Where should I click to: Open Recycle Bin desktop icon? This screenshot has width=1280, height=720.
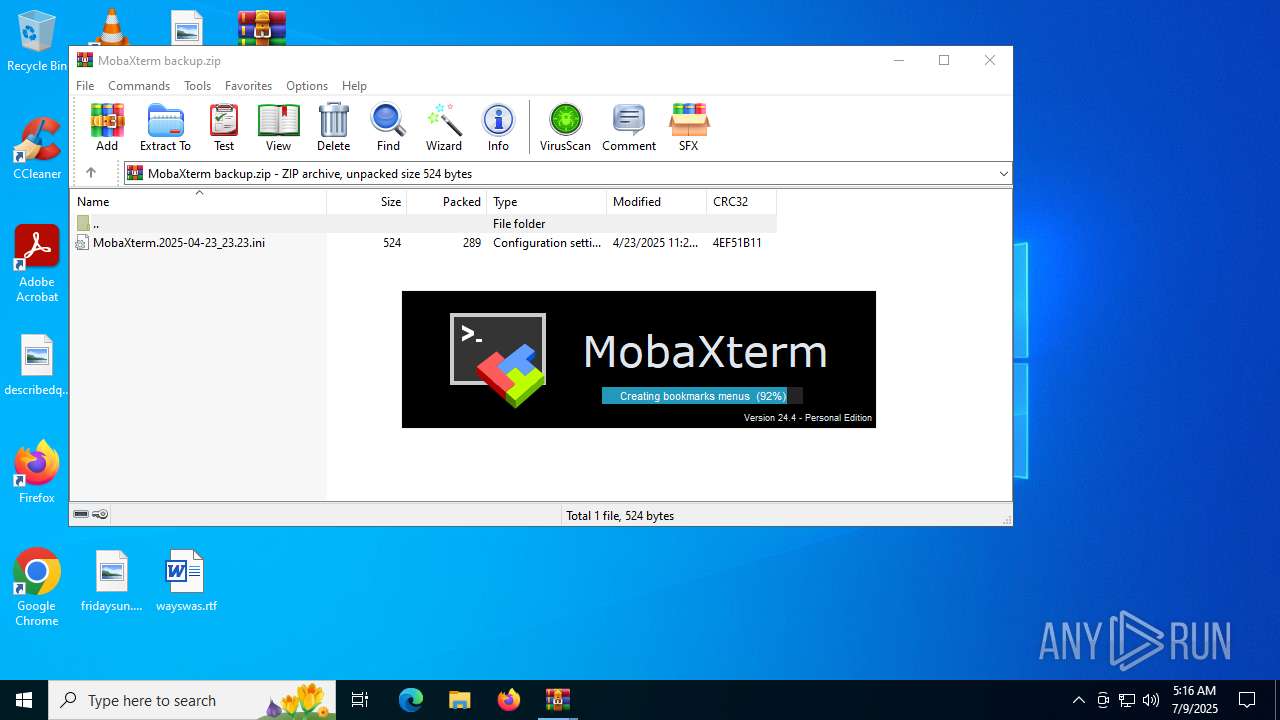37,42
